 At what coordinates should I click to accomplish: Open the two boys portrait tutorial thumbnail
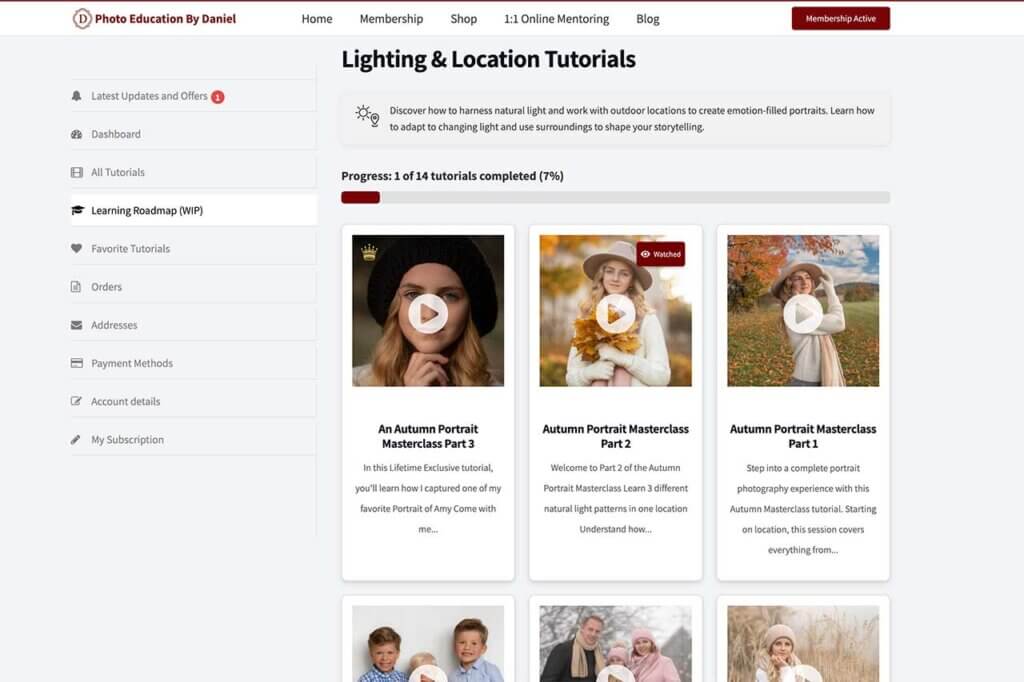point(428,643)
